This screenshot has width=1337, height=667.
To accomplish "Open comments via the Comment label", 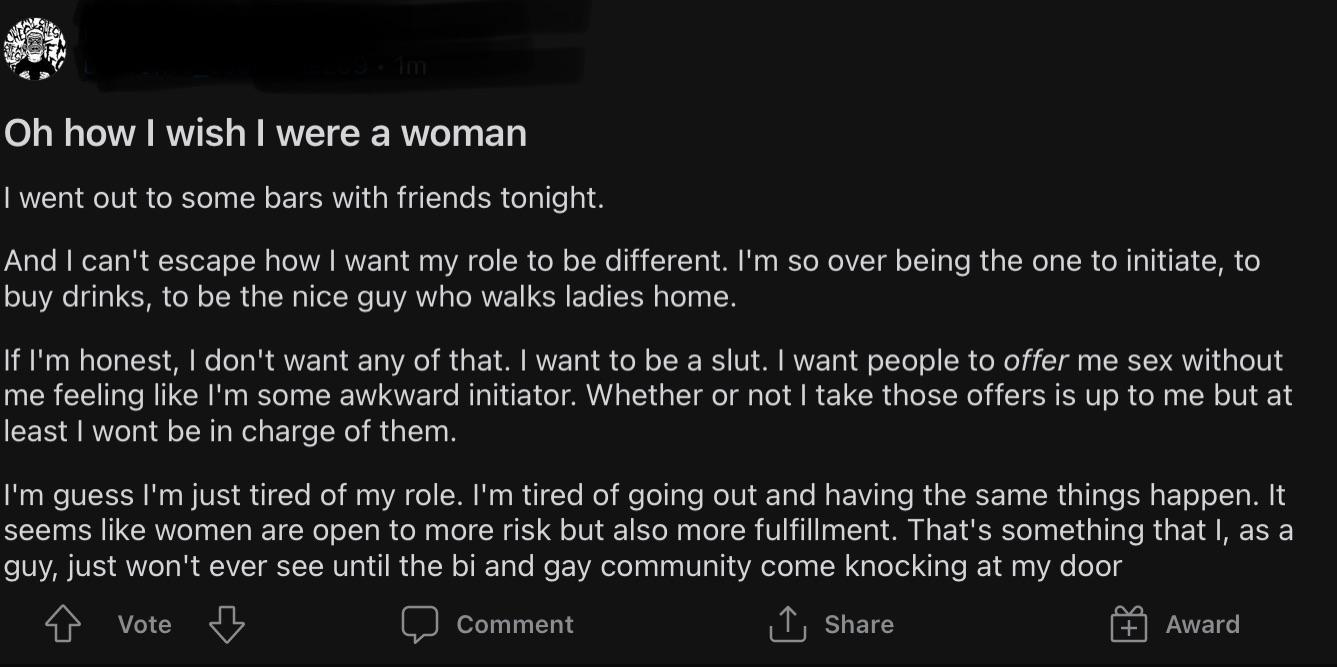I will click(x=514, y=625).
